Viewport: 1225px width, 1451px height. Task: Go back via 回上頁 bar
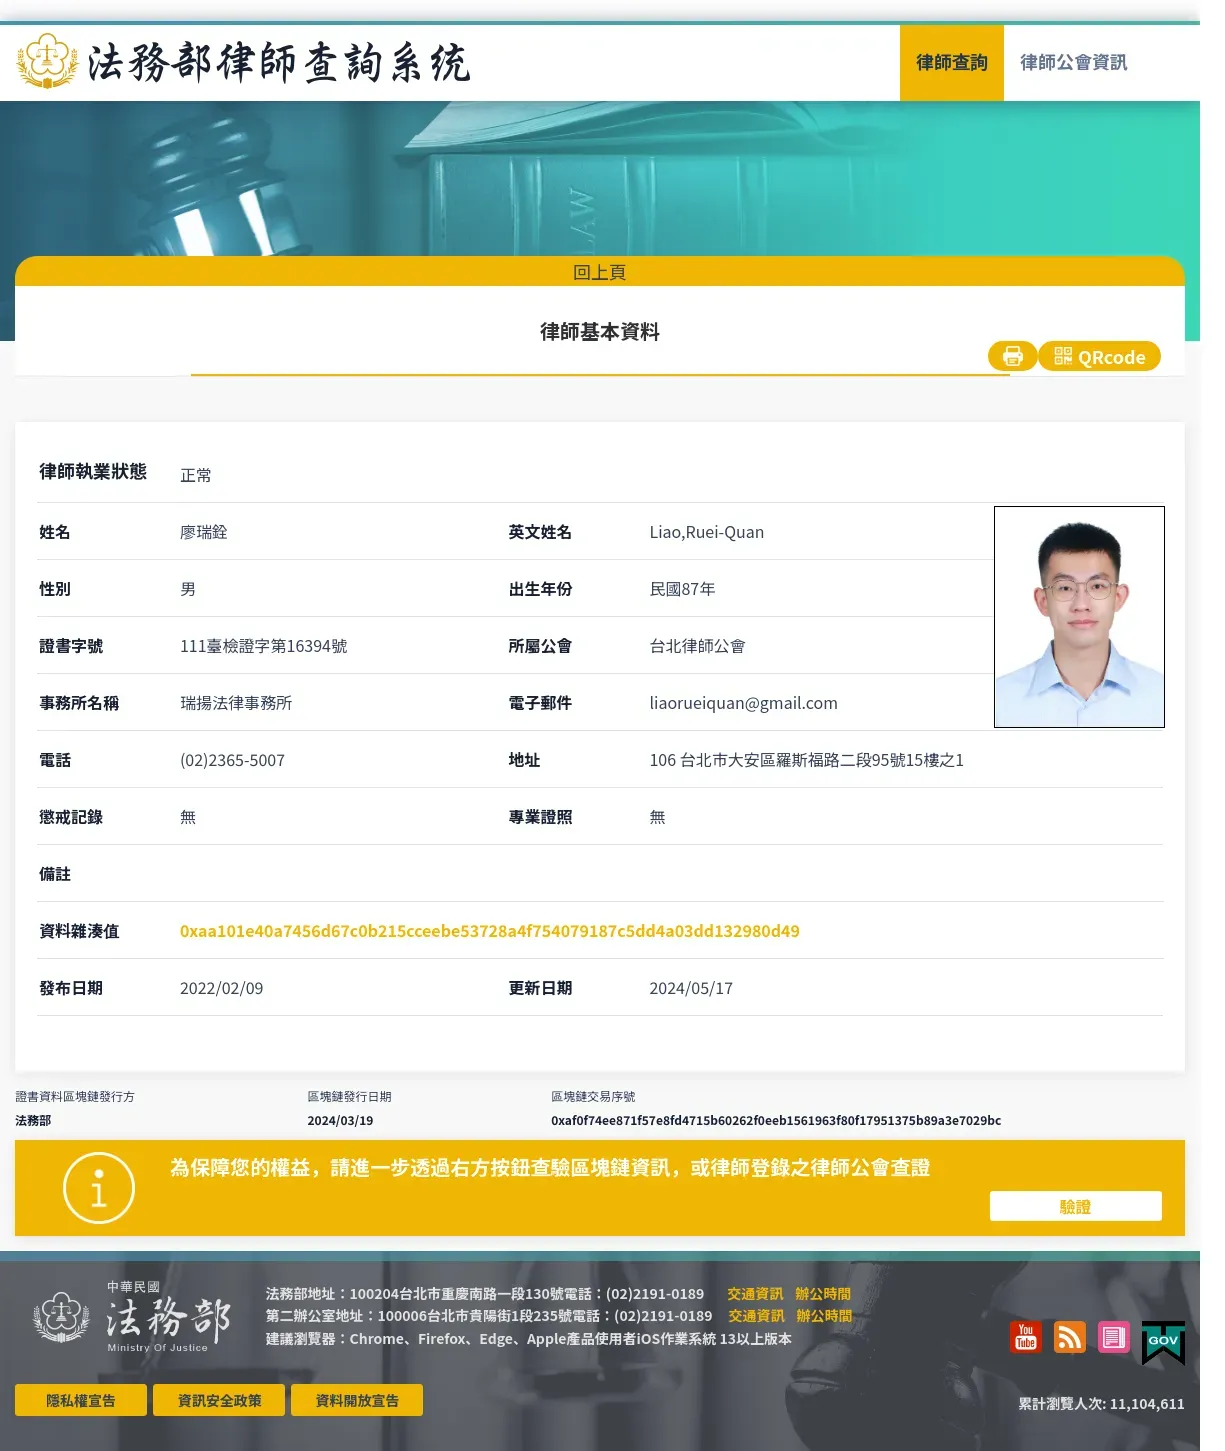pyautogui.click(x=600, y=271)
